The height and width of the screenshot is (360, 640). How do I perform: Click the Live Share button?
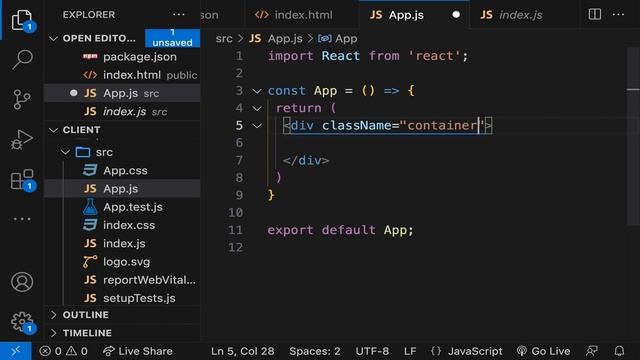[138, 351]
